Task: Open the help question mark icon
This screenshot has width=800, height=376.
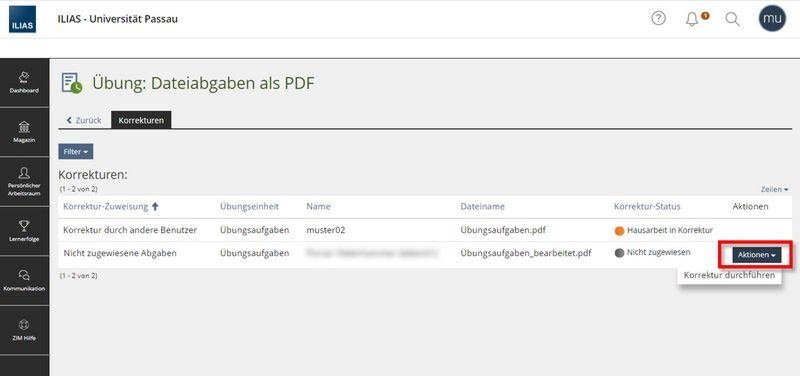Action: pyautogui.click(x=658, y=19)
